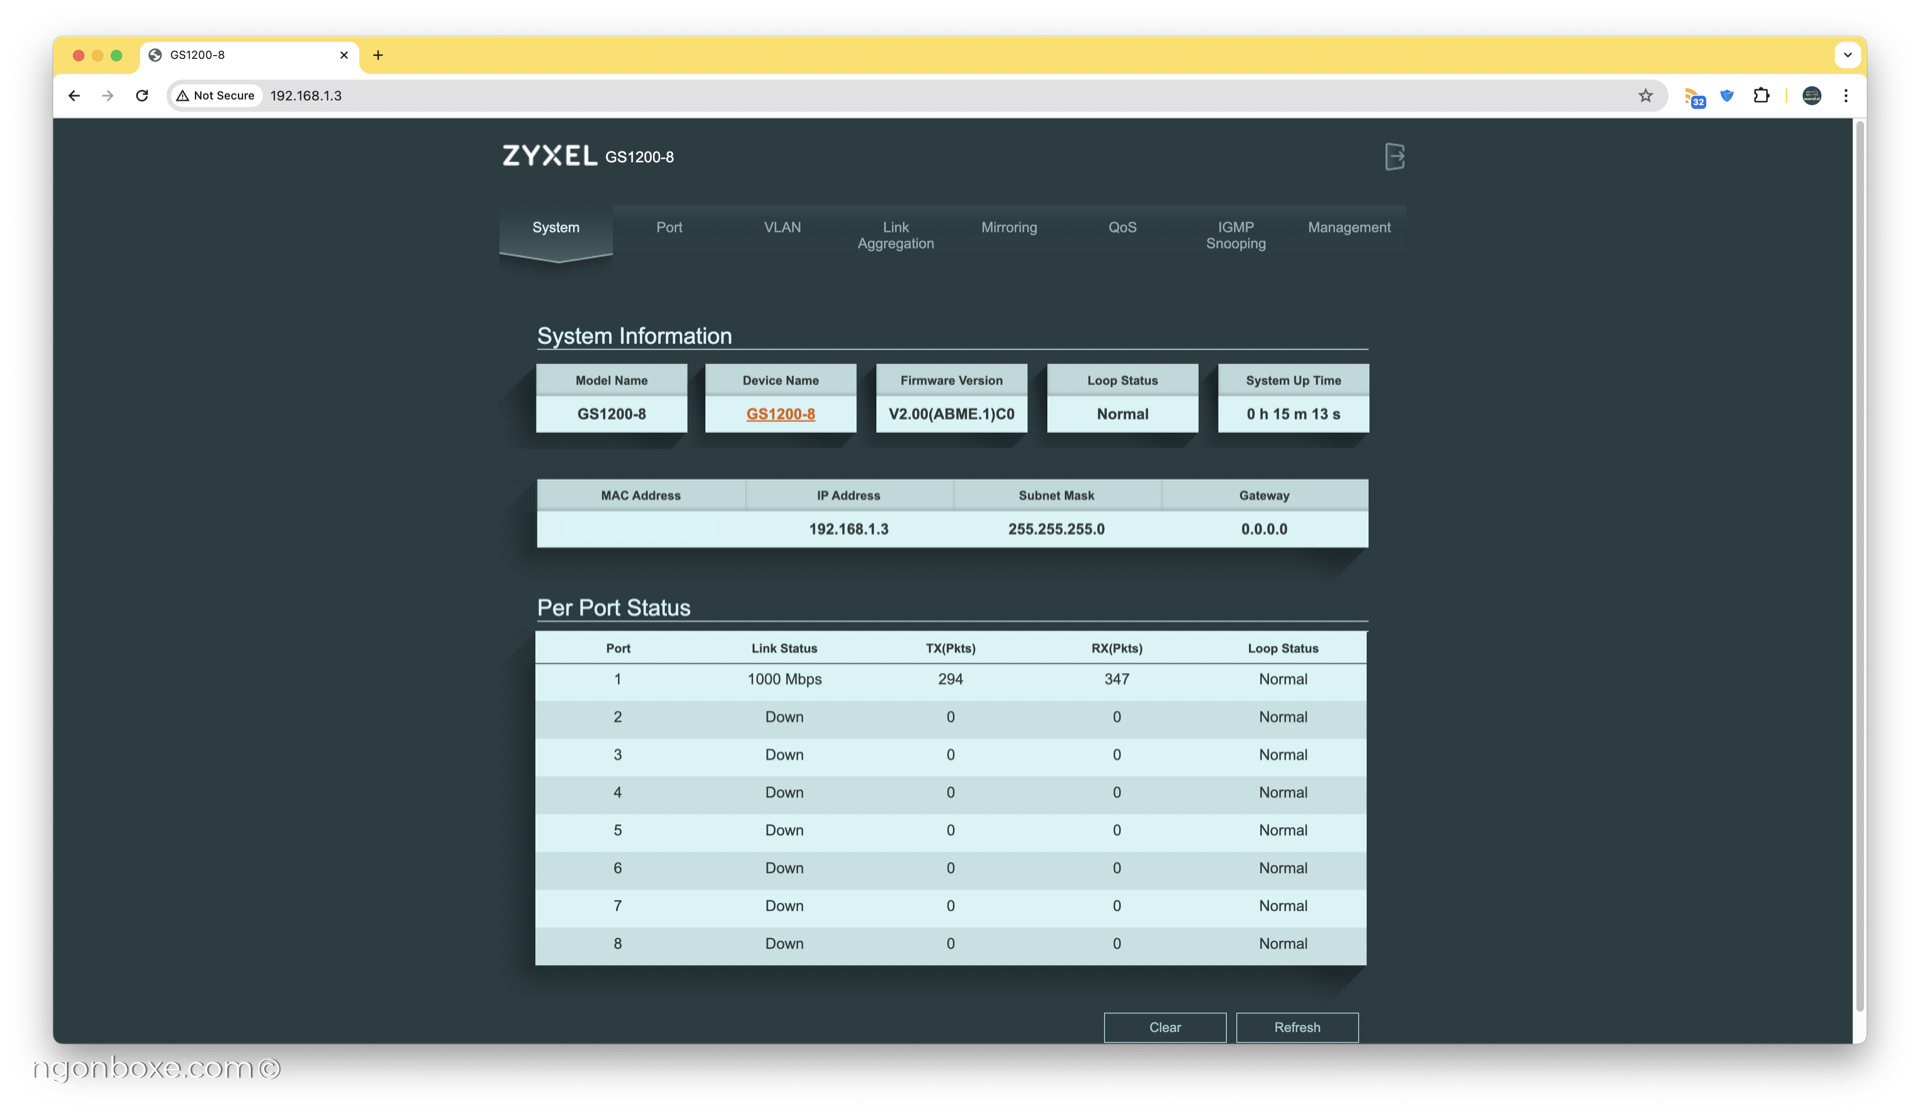Open the IGMP Snooping tab

[1235, 235]
